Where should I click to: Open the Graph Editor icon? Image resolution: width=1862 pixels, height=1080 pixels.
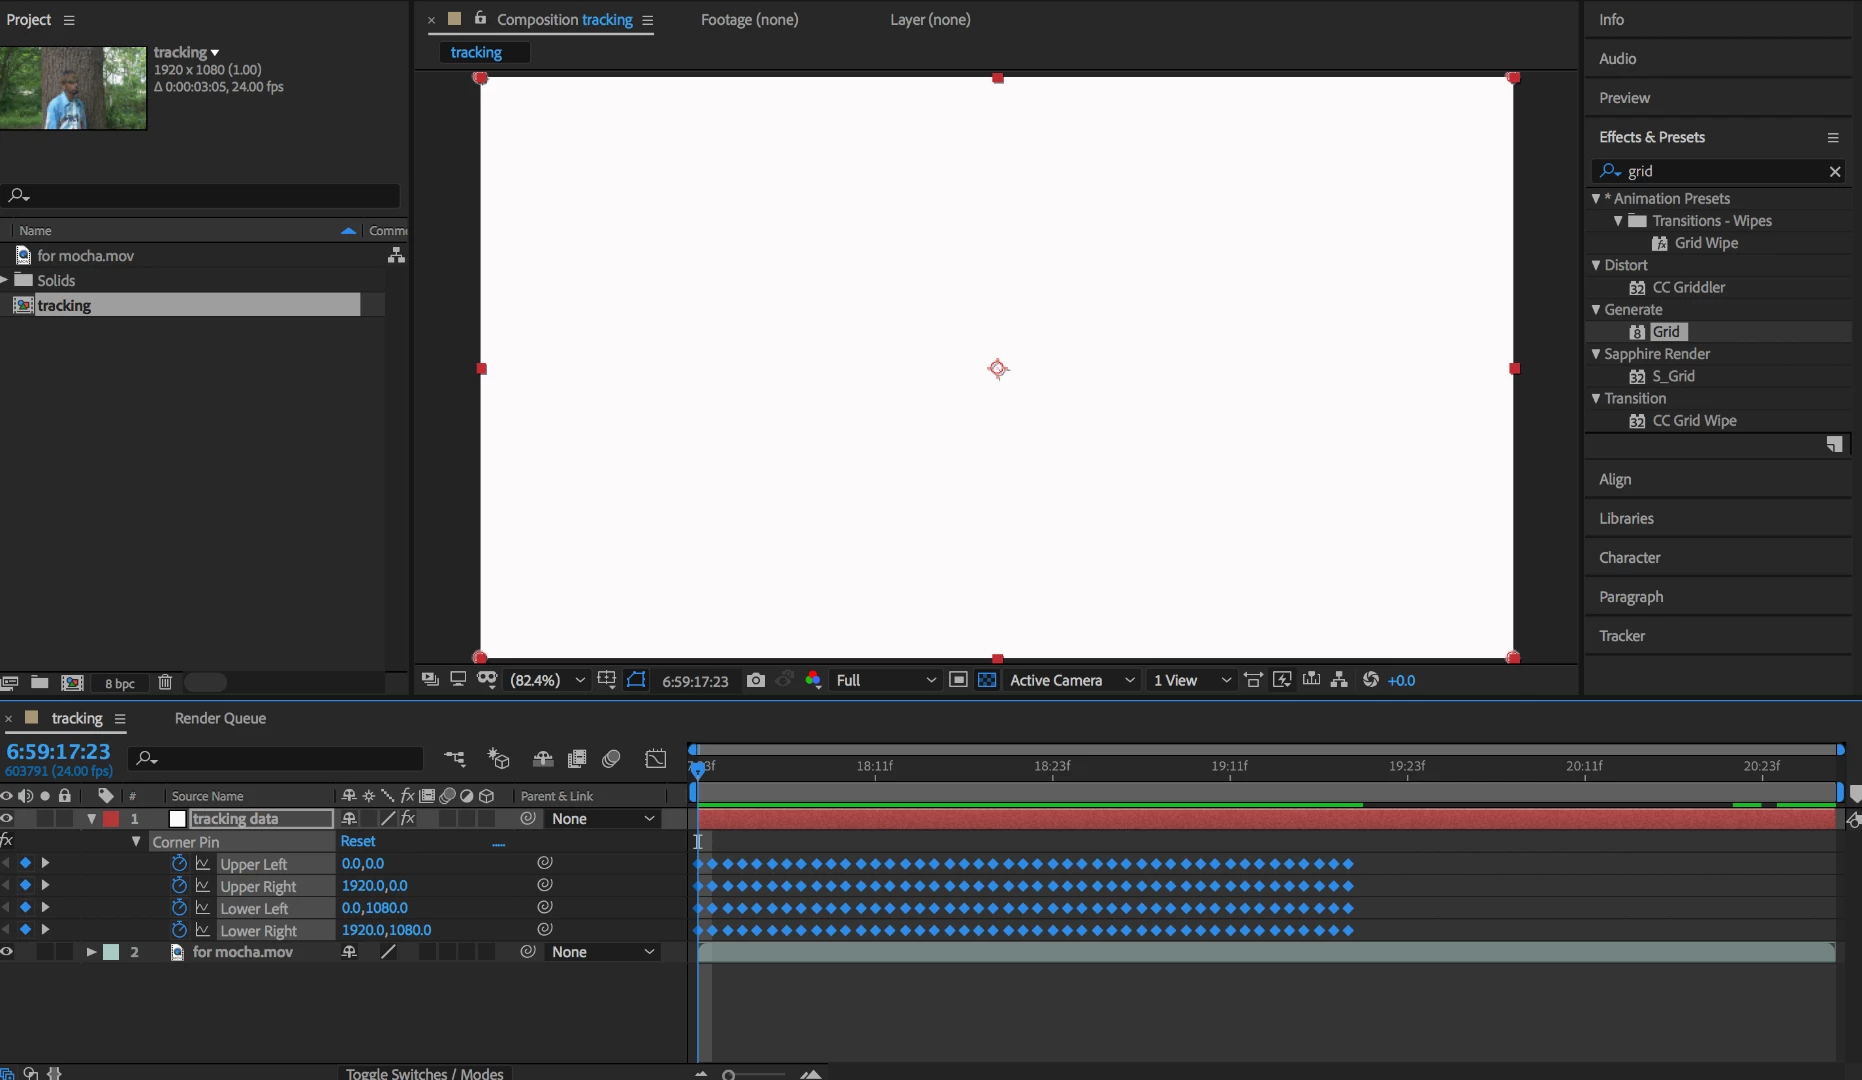click(x=656, y=759)
